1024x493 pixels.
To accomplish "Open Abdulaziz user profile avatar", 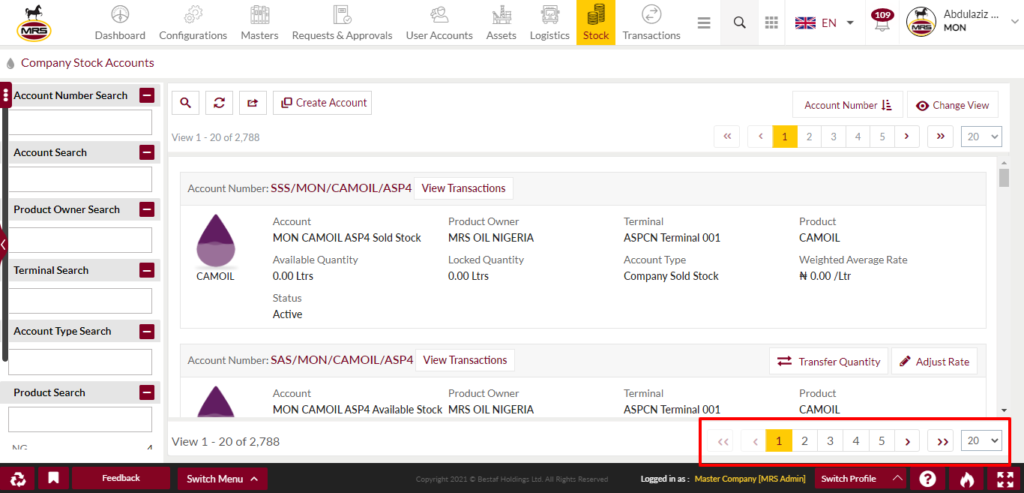I will (x=921, y=23).
